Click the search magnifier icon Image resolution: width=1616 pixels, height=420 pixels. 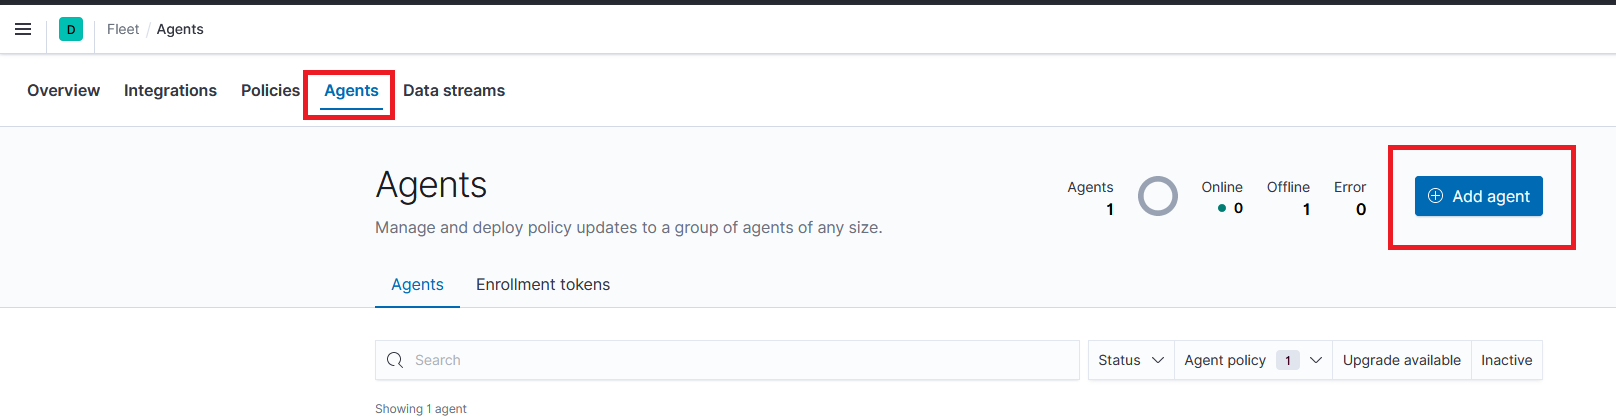(395, 360)
